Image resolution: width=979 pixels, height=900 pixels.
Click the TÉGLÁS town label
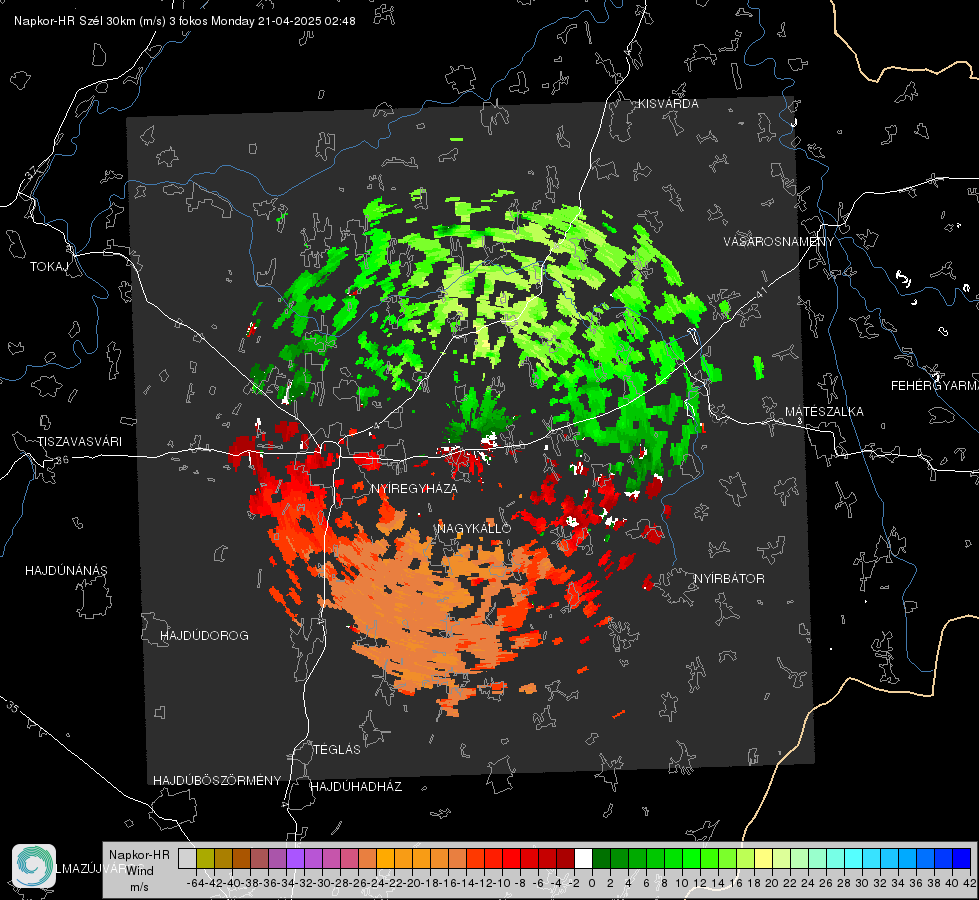337,750
